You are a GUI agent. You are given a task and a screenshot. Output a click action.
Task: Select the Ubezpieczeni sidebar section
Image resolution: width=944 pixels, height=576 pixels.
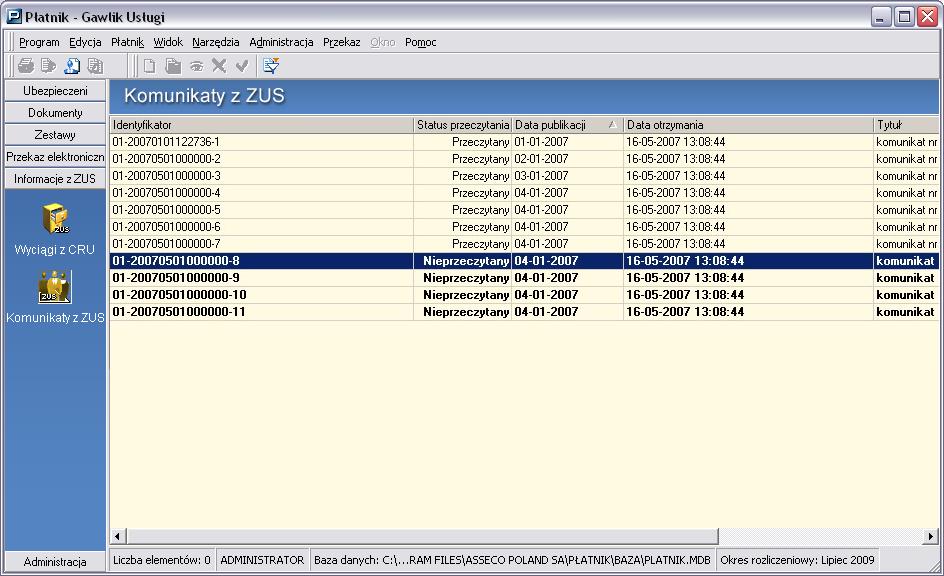point(55,91)
